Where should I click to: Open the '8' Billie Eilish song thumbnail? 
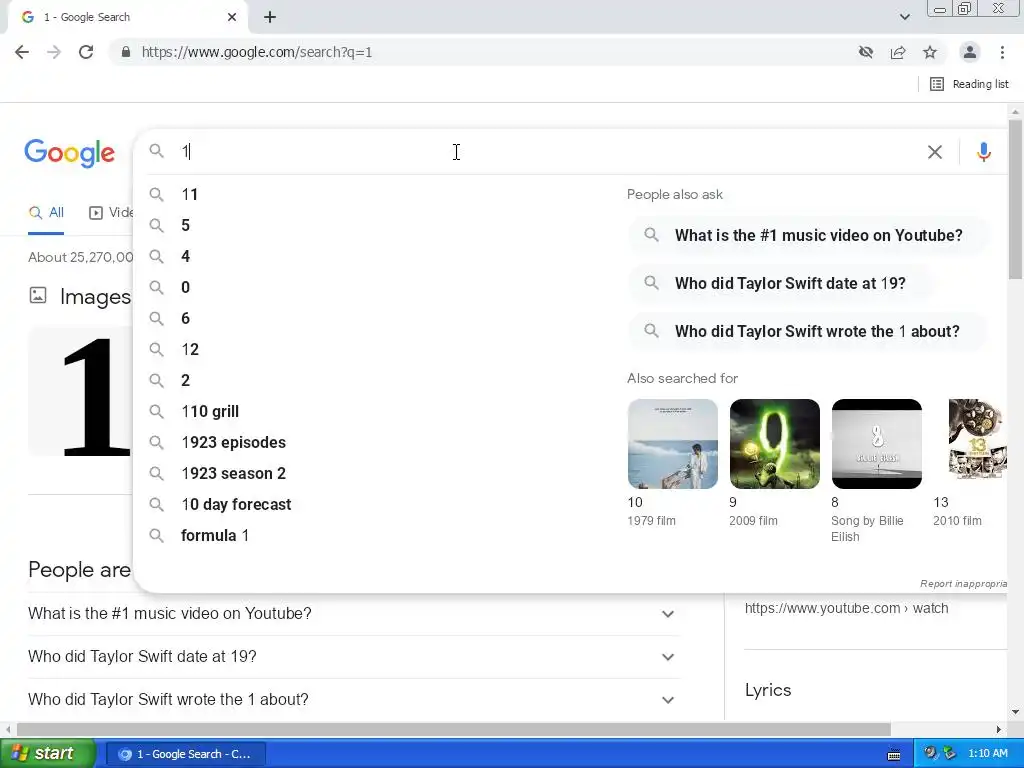(x=876, y=444)
